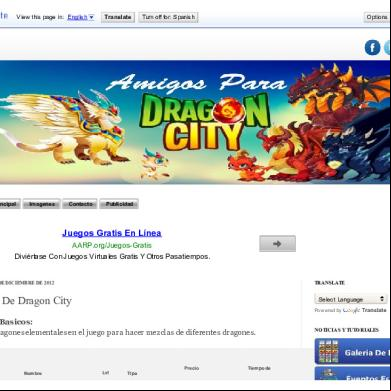The image size is (391, 391).
Task: Turn off translation for Spanish
Action: point(168,17)
